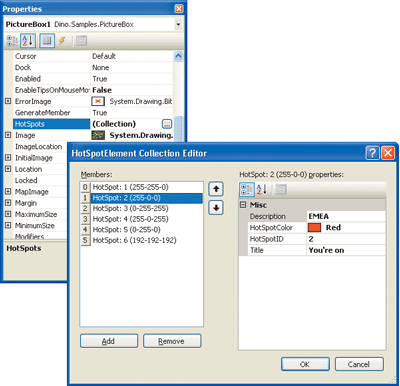This screenshot has width=400, height=386.
Task: Click Categorized view icon in Properties toolbar
Action: point(12,41)
